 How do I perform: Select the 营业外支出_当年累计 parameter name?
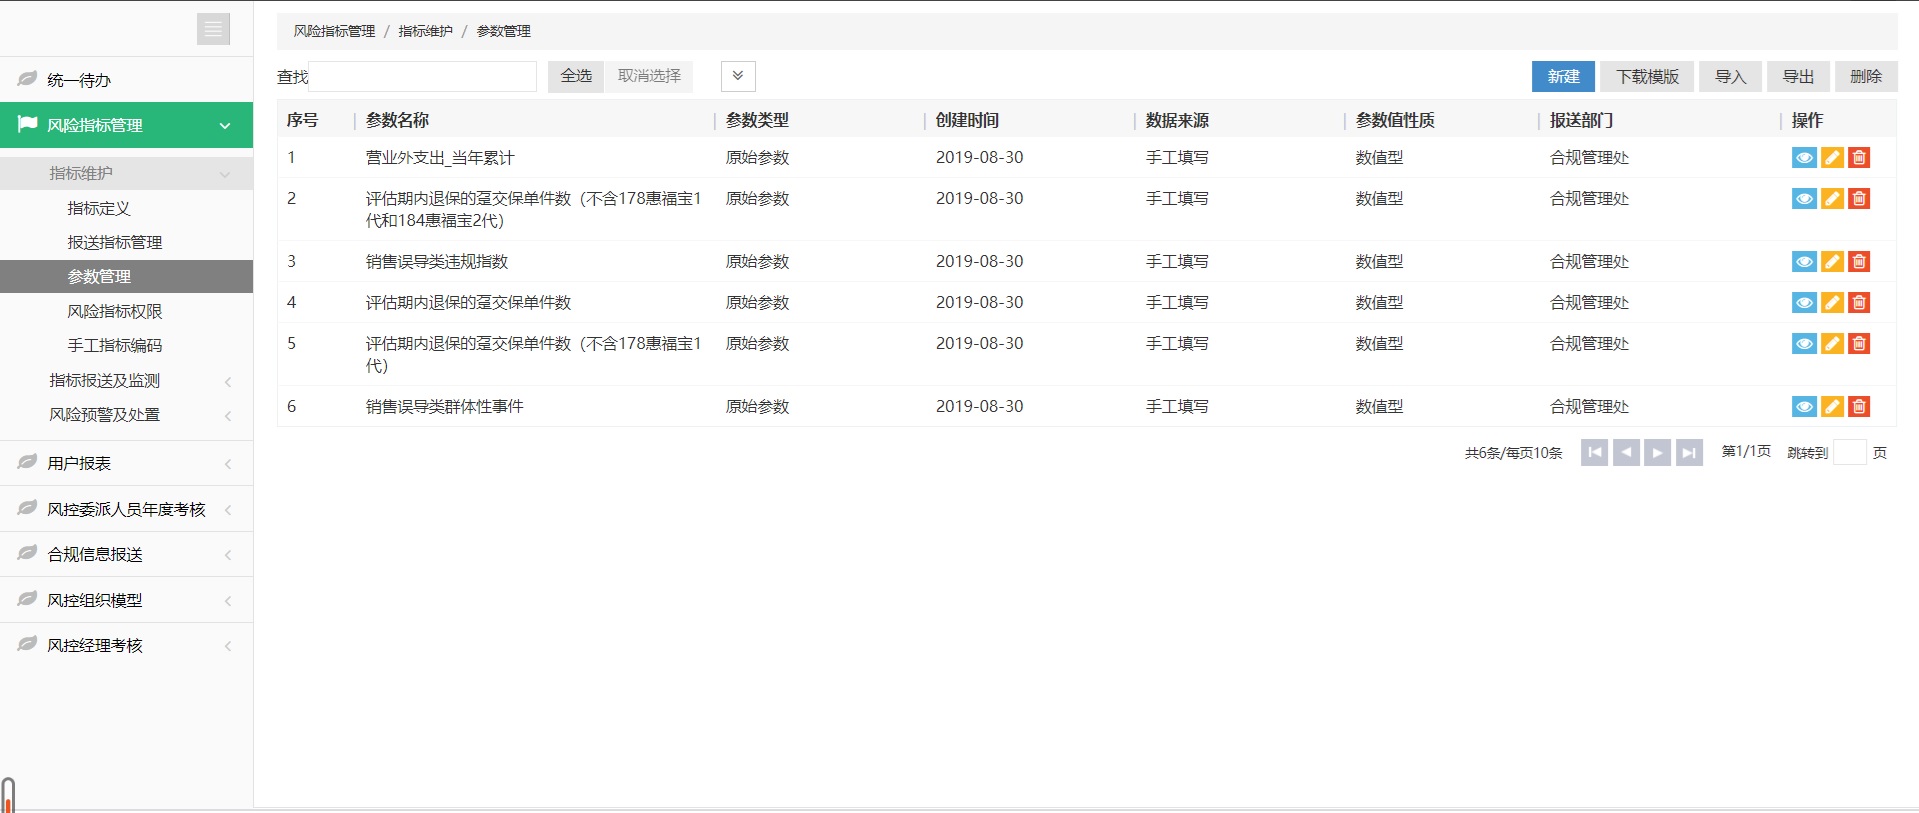(x=440, y=158)
